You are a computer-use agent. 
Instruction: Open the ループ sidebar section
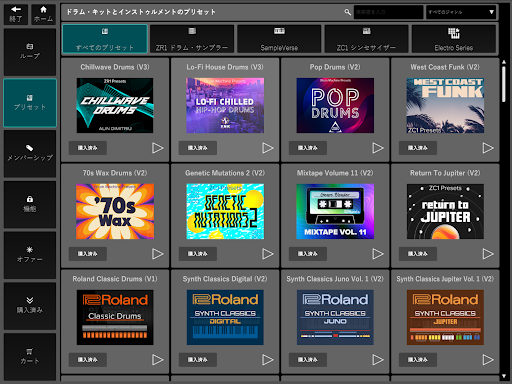click(x=30, y=52)
